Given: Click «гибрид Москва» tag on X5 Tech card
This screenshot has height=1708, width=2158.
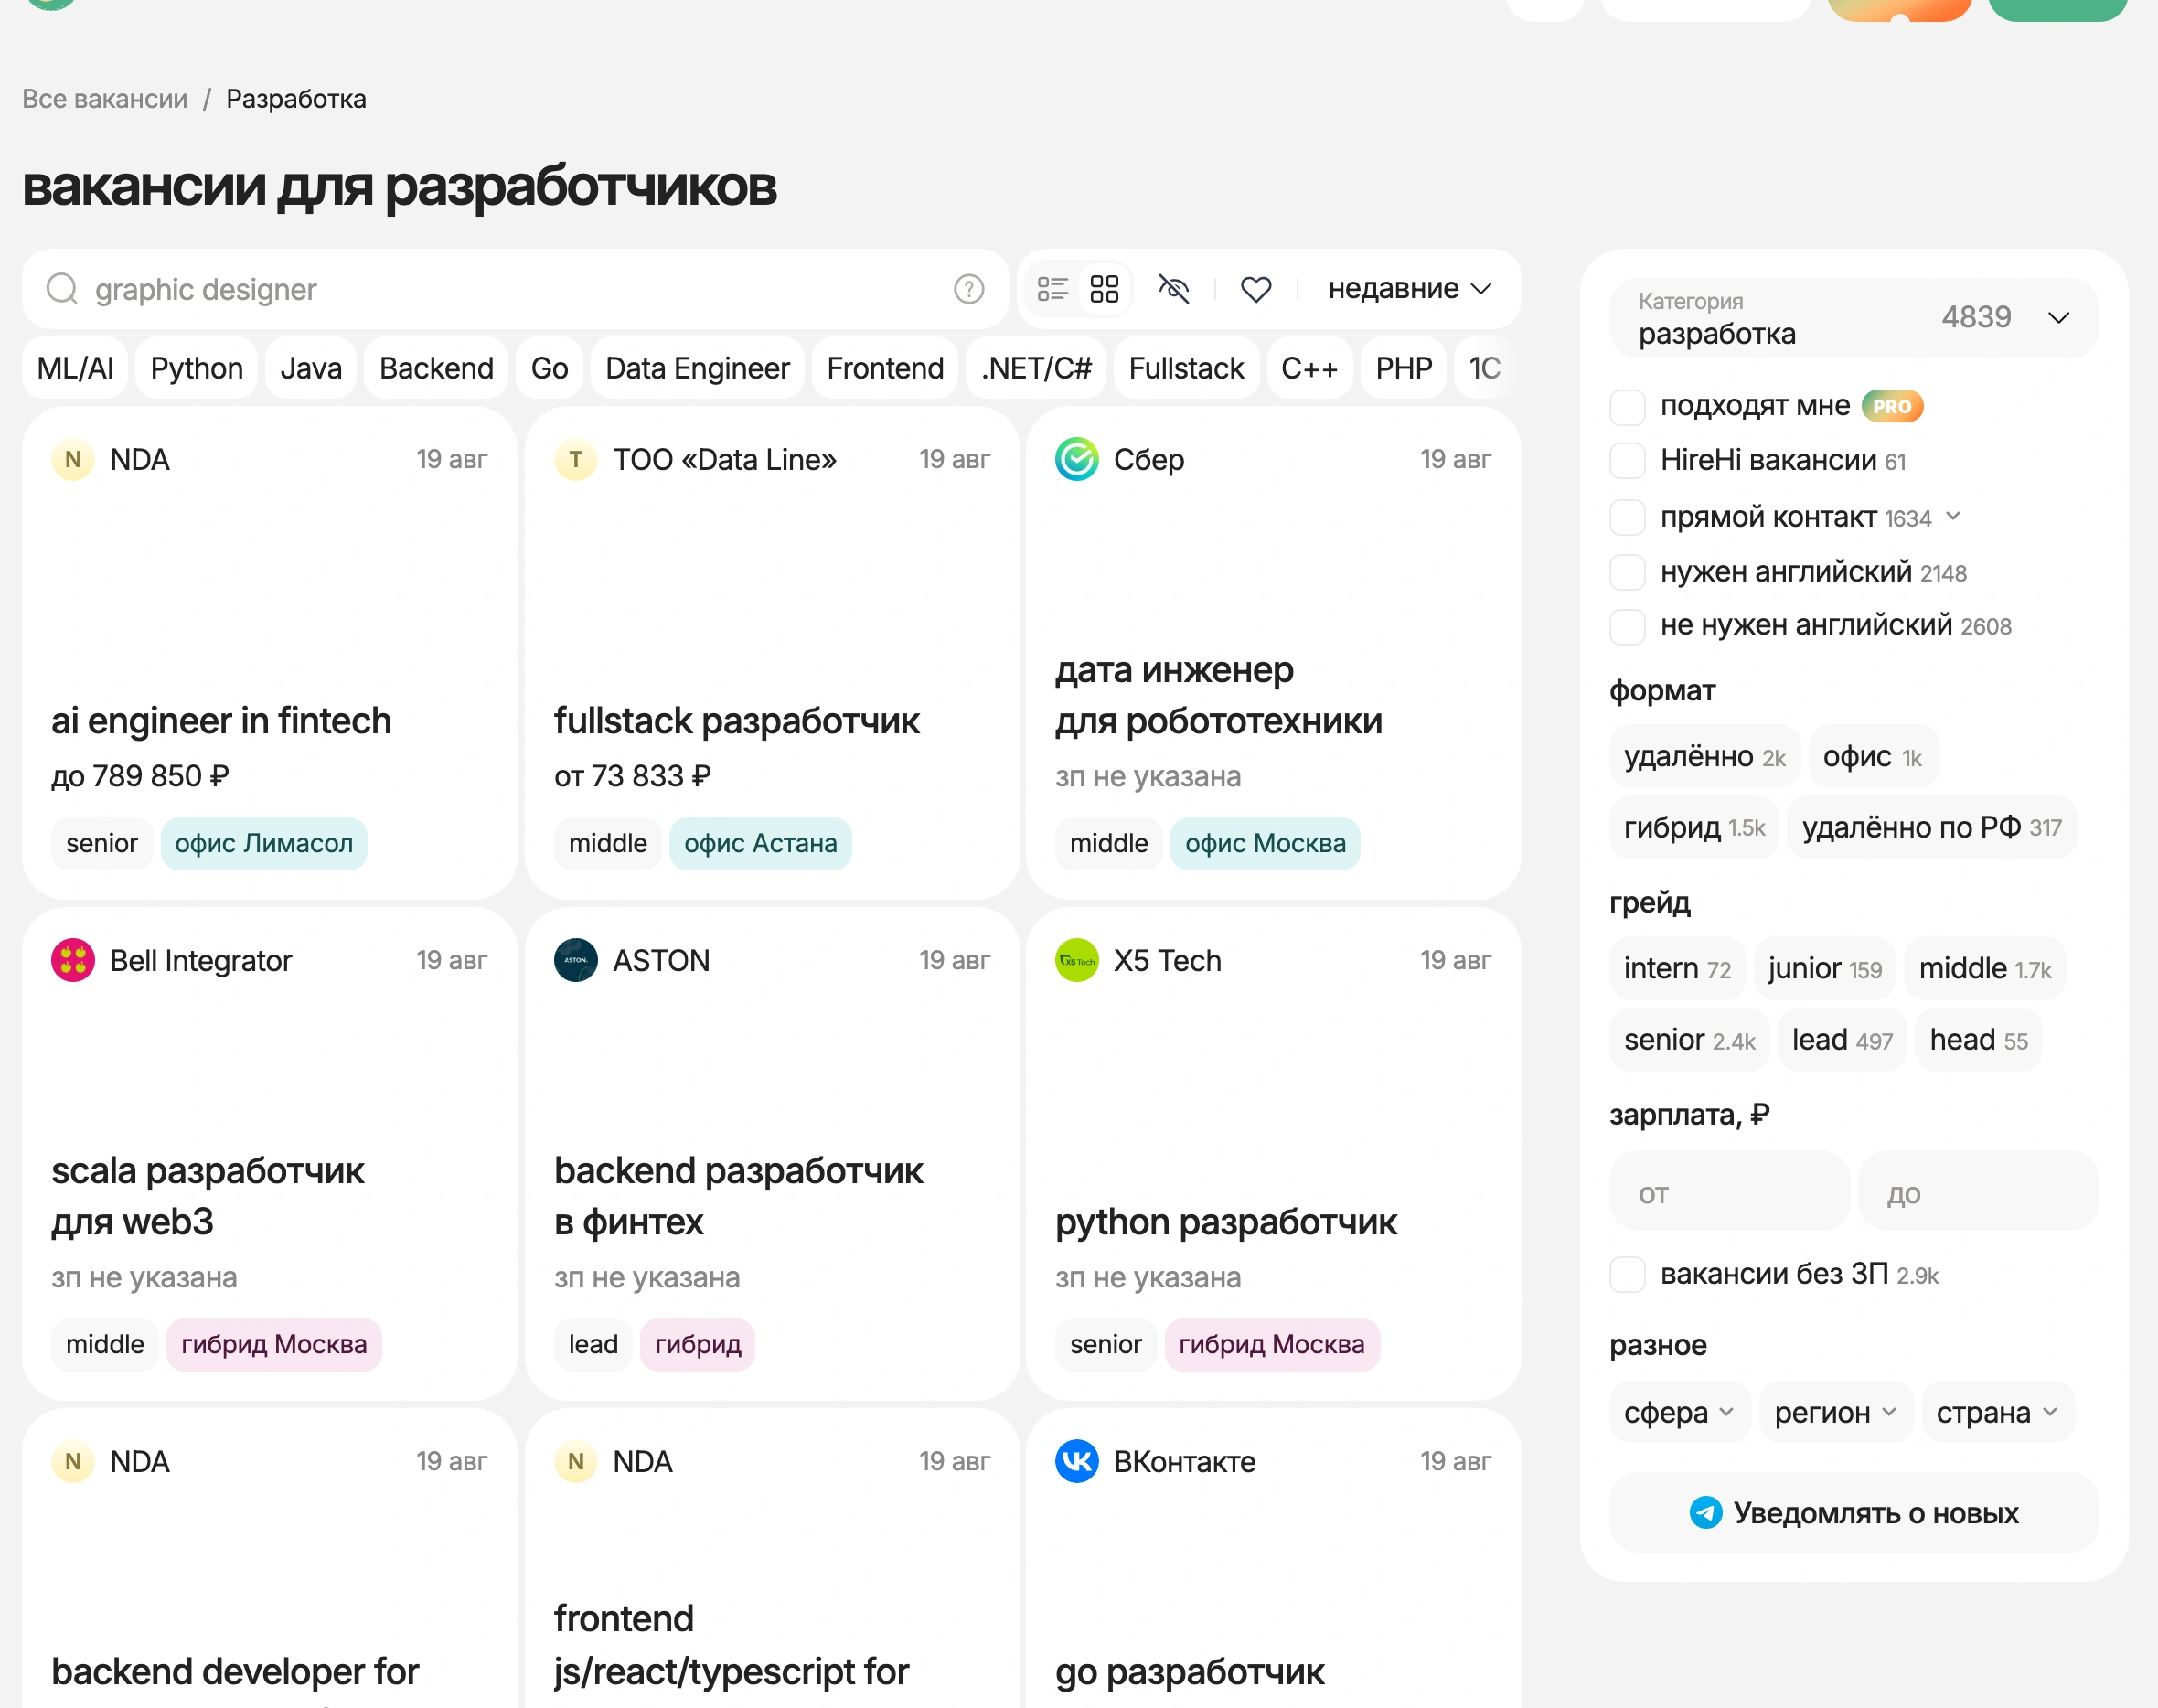Looking at the screenshot, I should (x=1271, y=1344).
